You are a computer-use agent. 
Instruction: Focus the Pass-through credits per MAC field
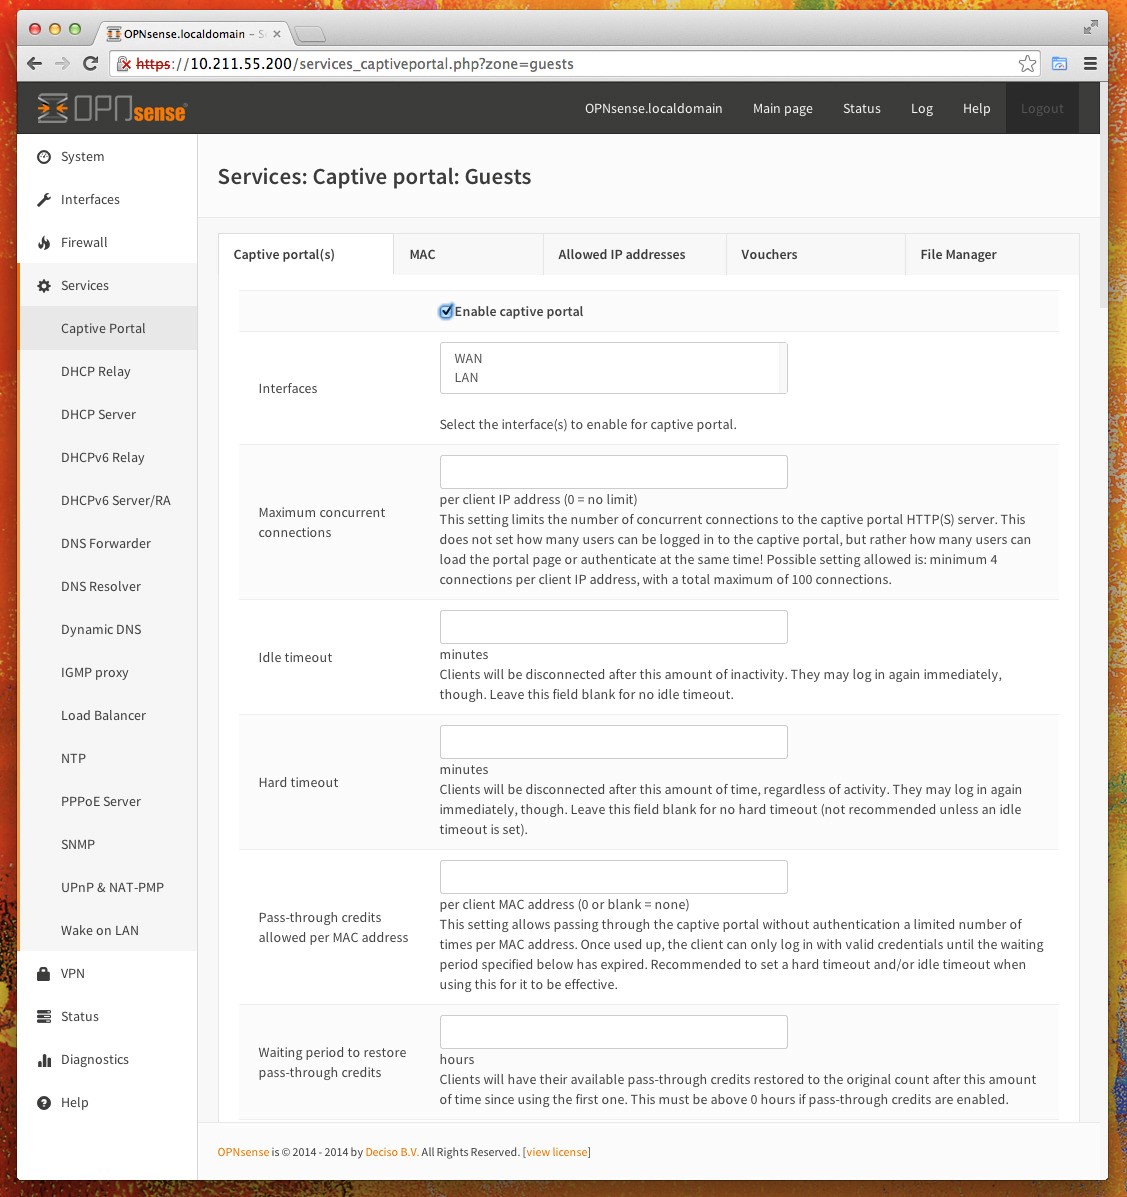point(613,877)
